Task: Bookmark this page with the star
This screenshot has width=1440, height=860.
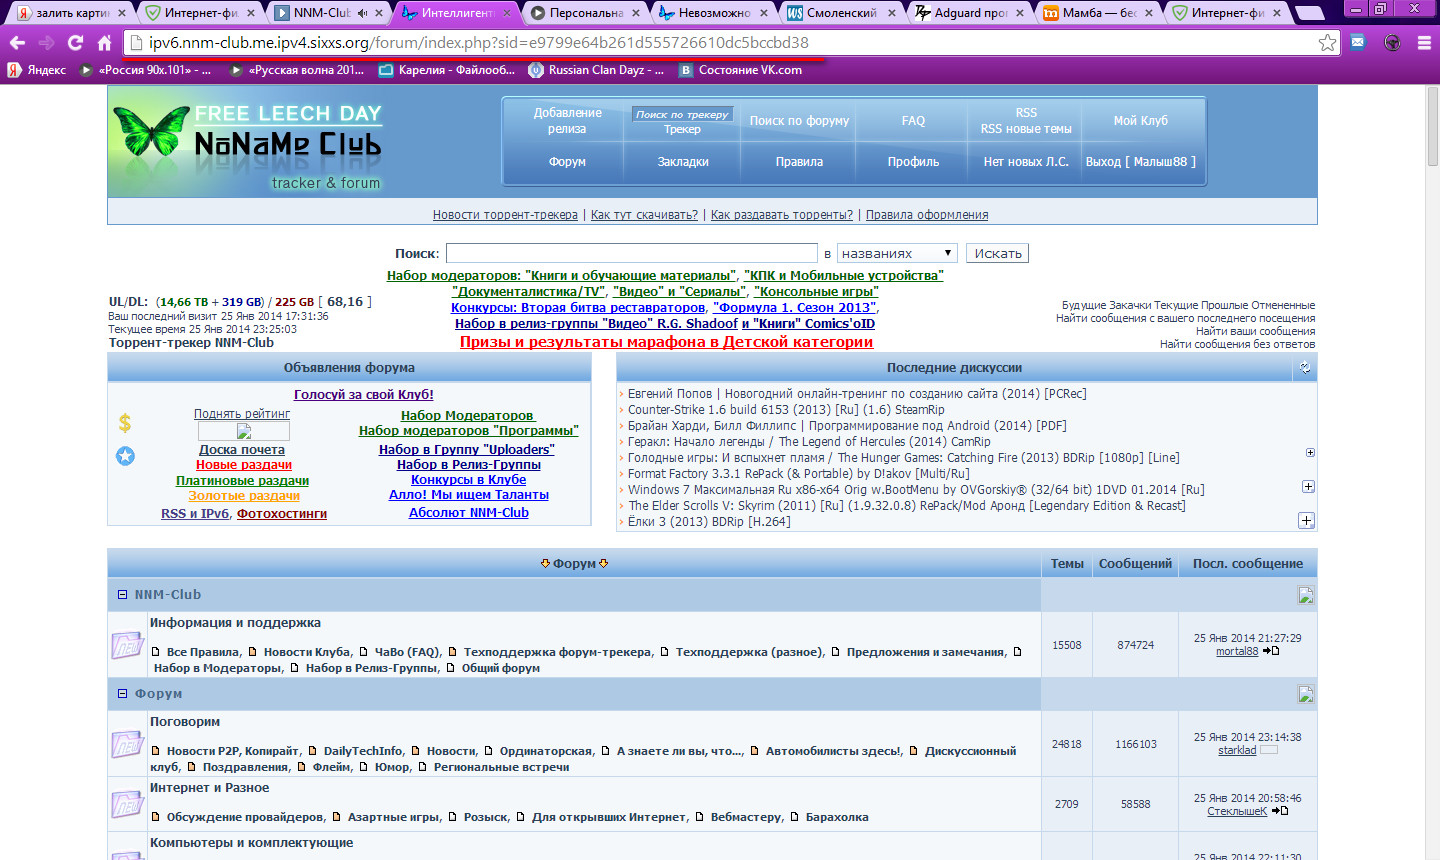Action: [1327, 42]
